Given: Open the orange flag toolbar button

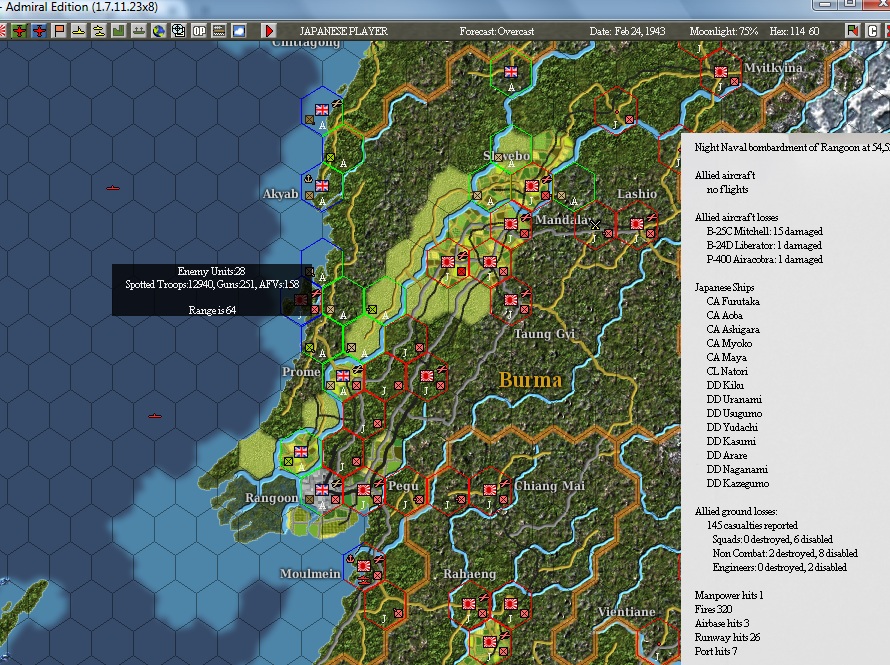Looking at the screenshot, I should click(x=59, y=31).
